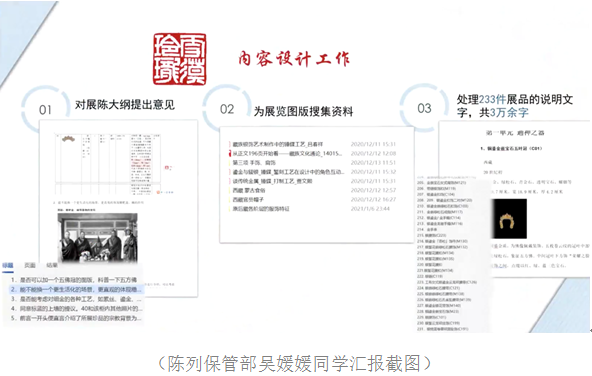Click the date 2020/12/13 11:51
592x376 pixels.
coord(373,163)
